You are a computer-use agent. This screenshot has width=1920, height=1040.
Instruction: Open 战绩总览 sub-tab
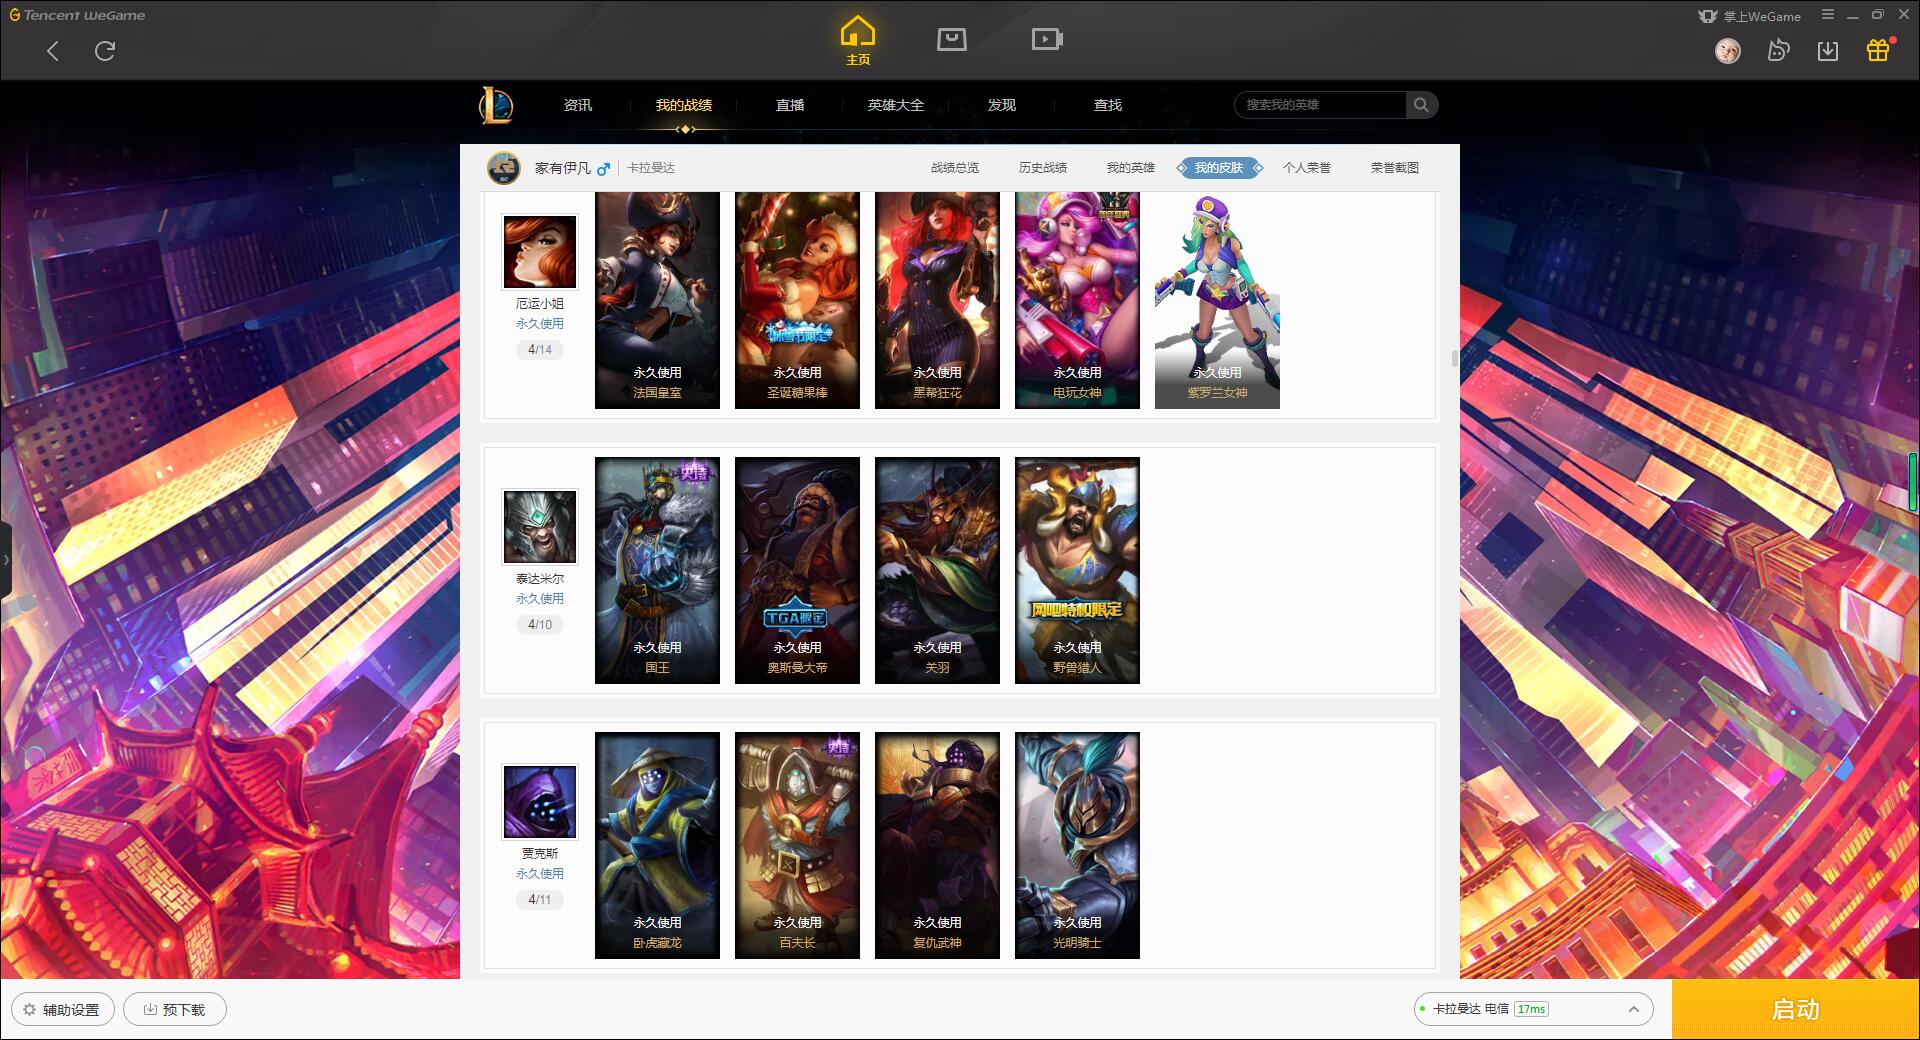point(955,168)
